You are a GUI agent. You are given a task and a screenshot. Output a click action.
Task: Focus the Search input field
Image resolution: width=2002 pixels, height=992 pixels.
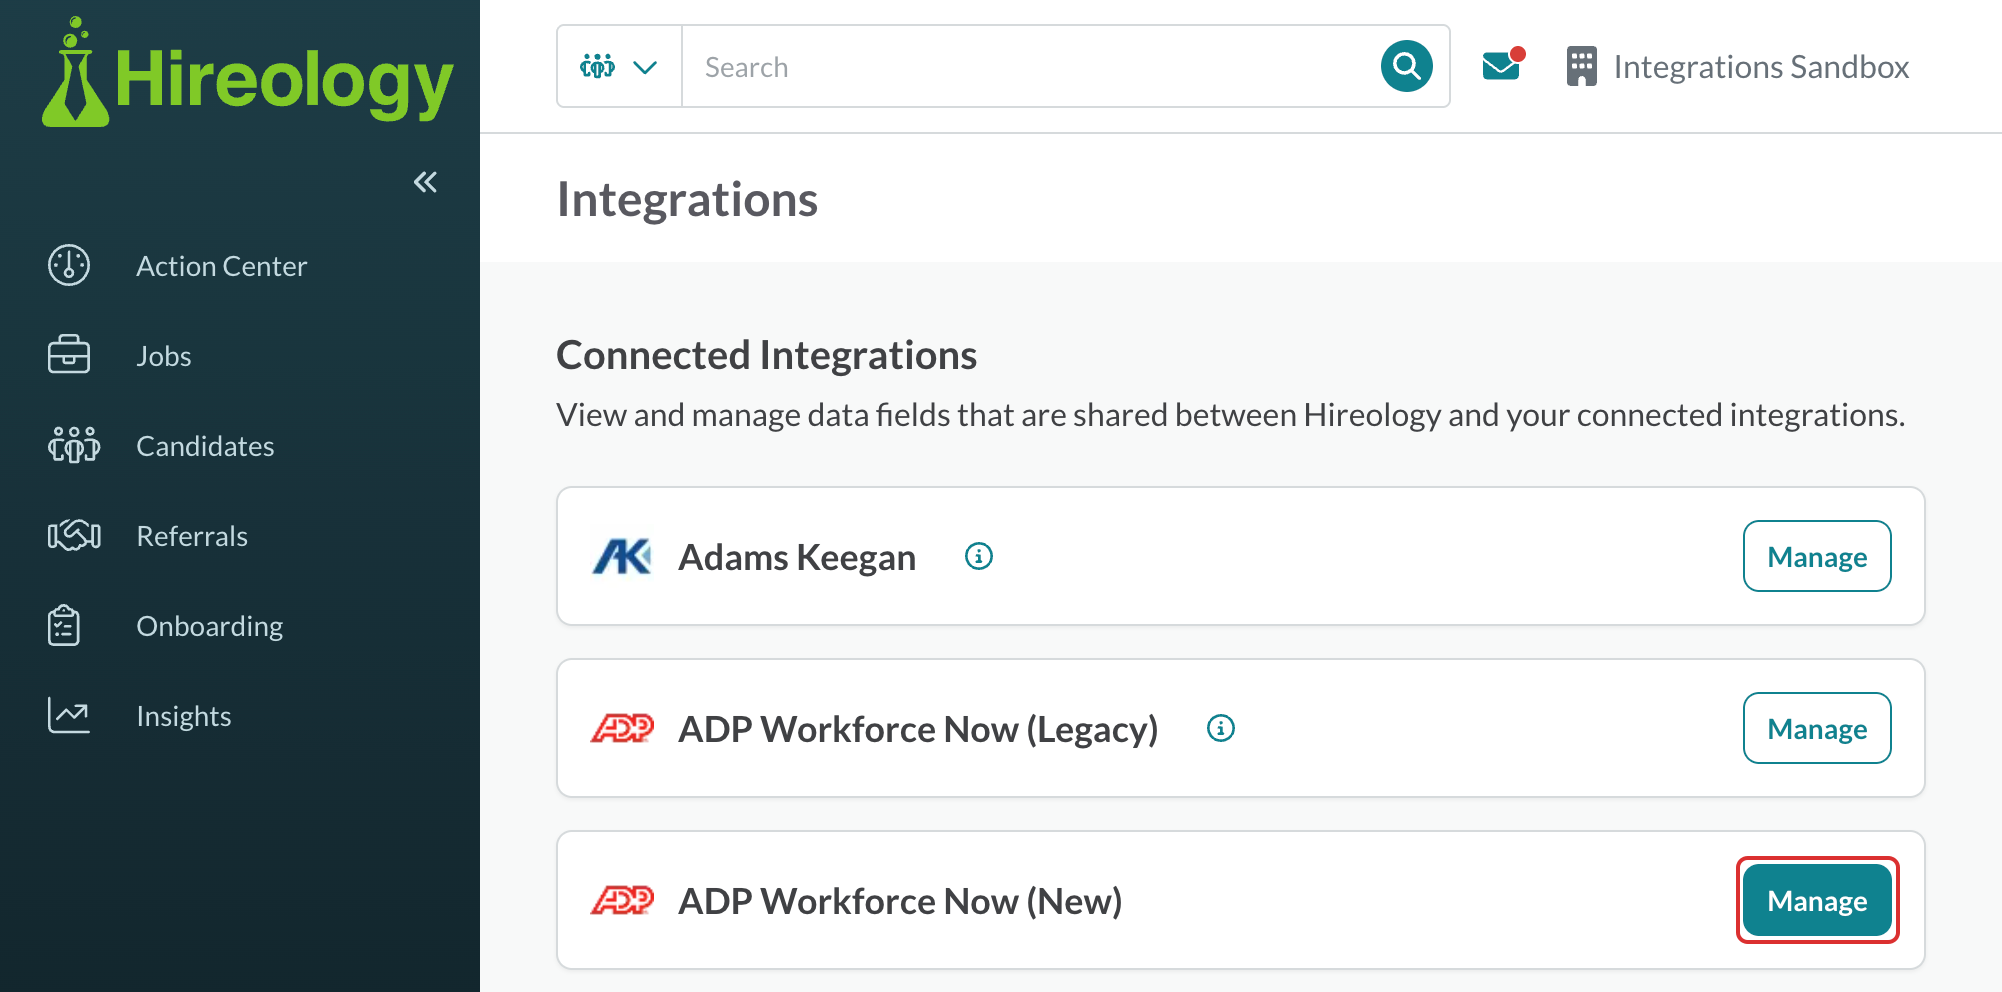click(1030, 67)
